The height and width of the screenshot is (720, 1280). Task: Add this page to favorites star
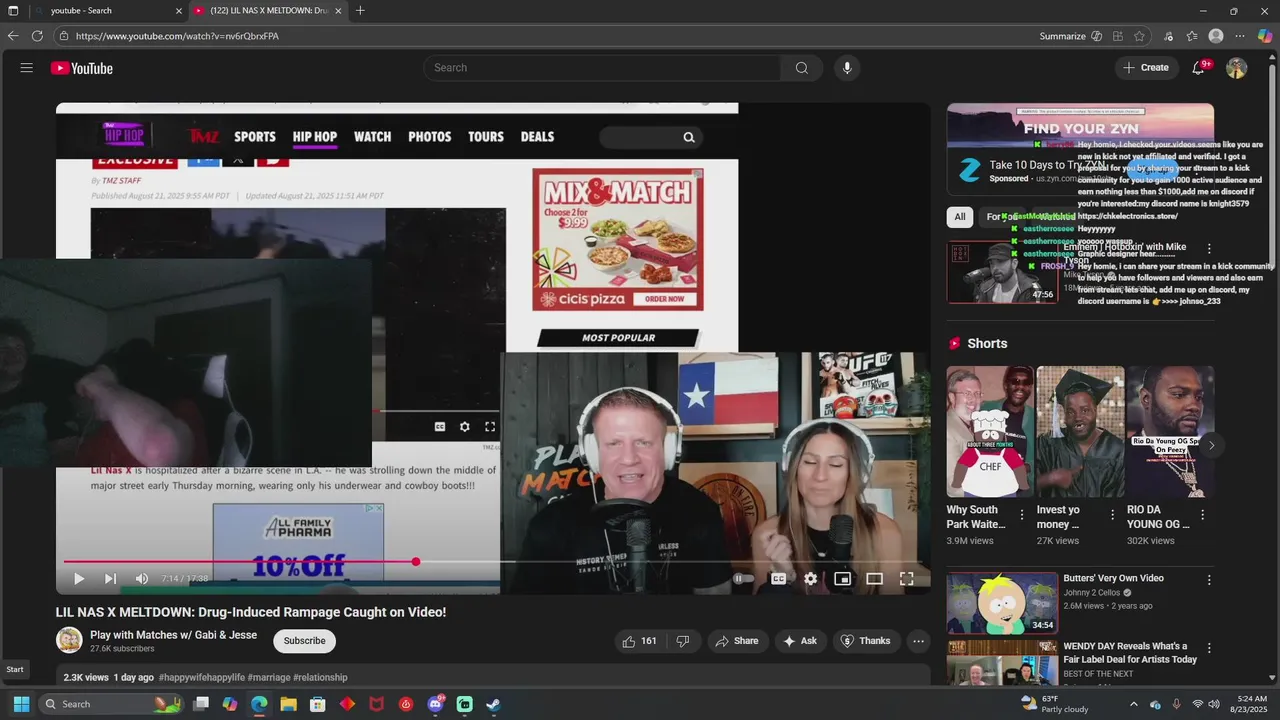1139,36
